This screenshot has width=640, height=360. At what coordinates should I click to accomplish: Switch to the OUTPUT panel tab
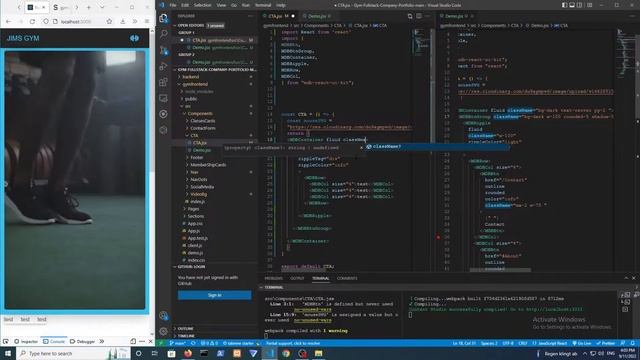point(297,278)
